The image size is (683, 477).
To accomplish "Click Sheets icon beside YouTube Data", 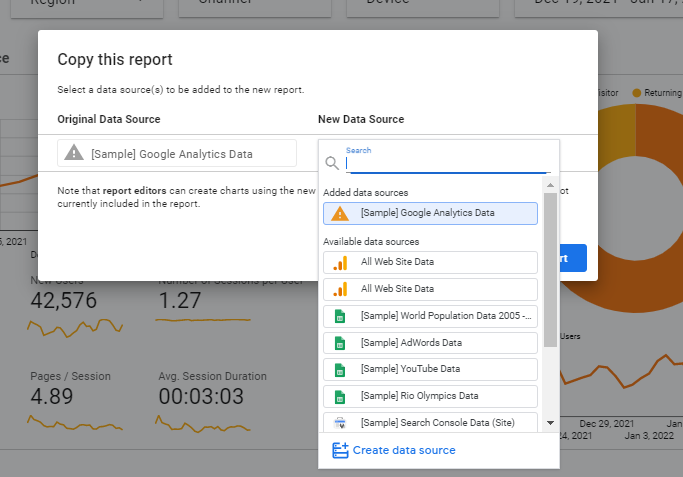I will click(x=340, y=370).
